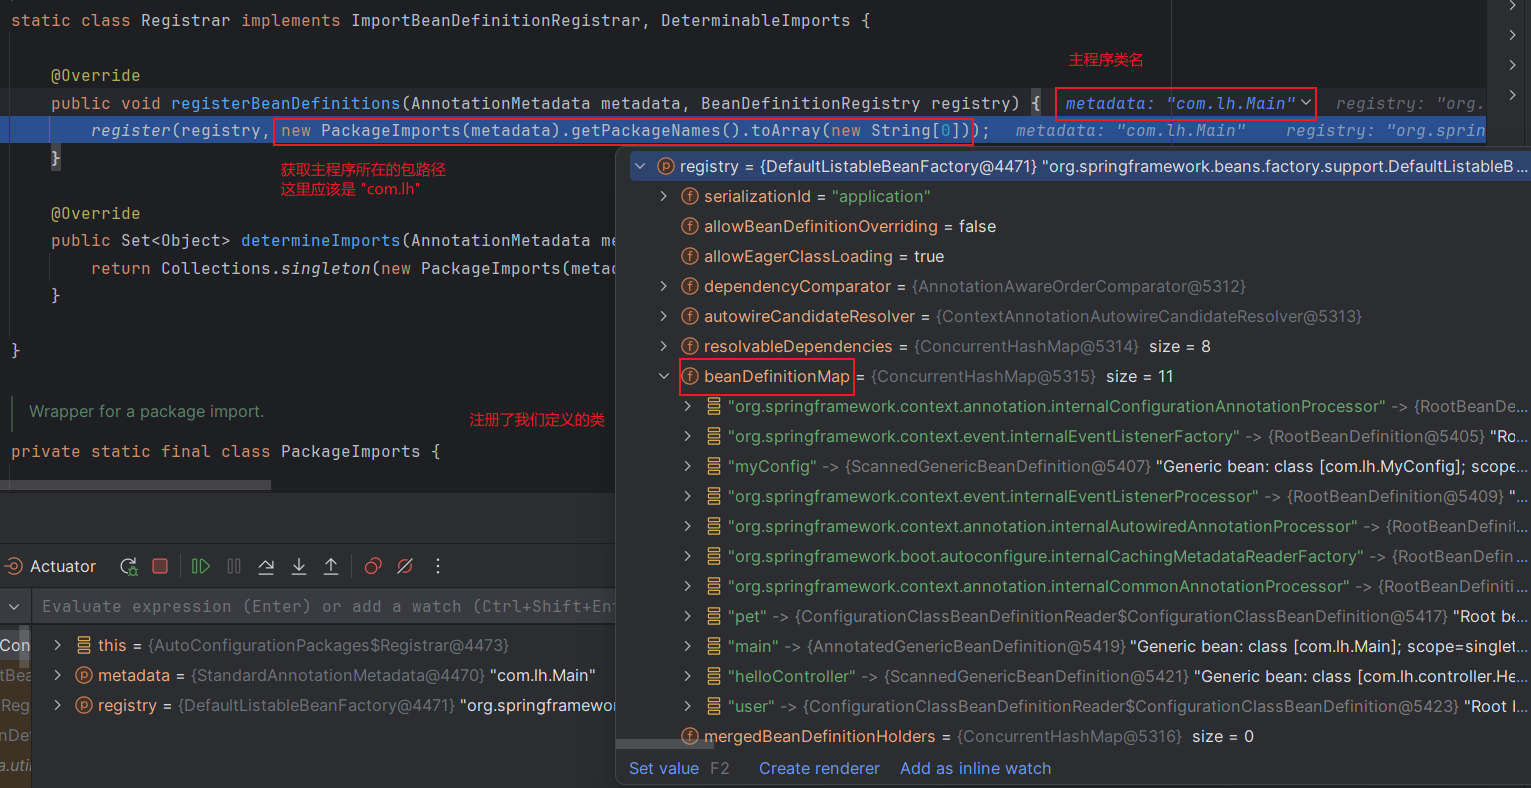Collapse the beanDefinitionMap node

click(663, 376)
